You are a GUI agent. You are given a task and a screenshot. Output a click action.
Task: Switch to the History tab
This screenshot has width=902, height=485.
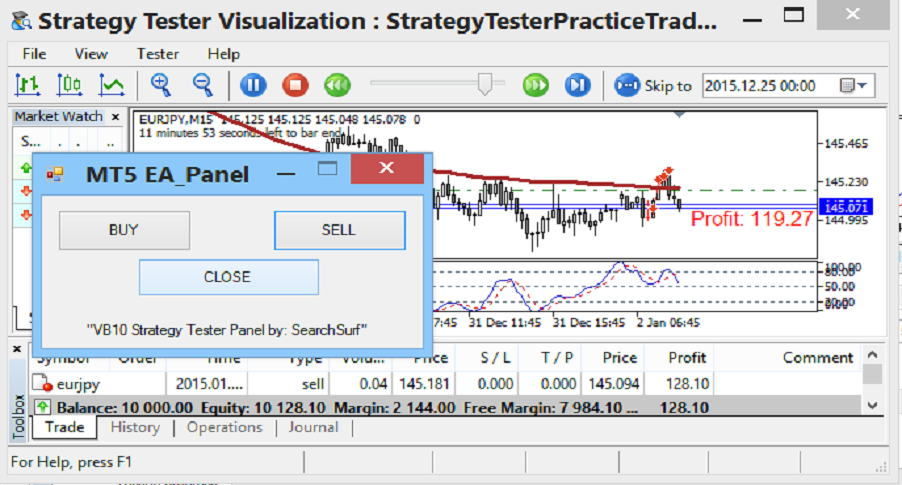(135, 427)
